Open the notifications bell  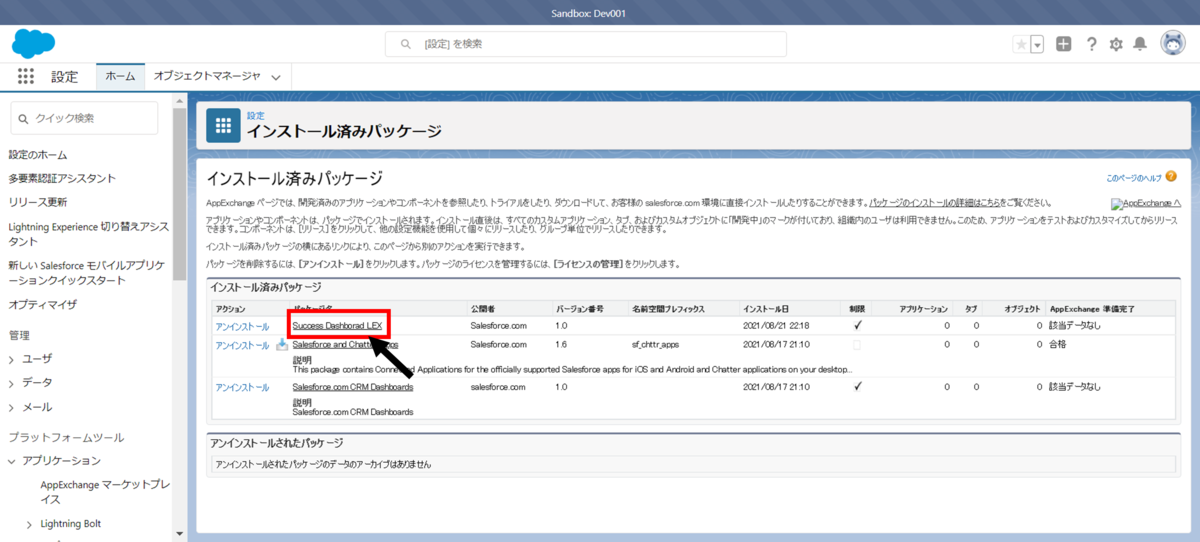1140,44
